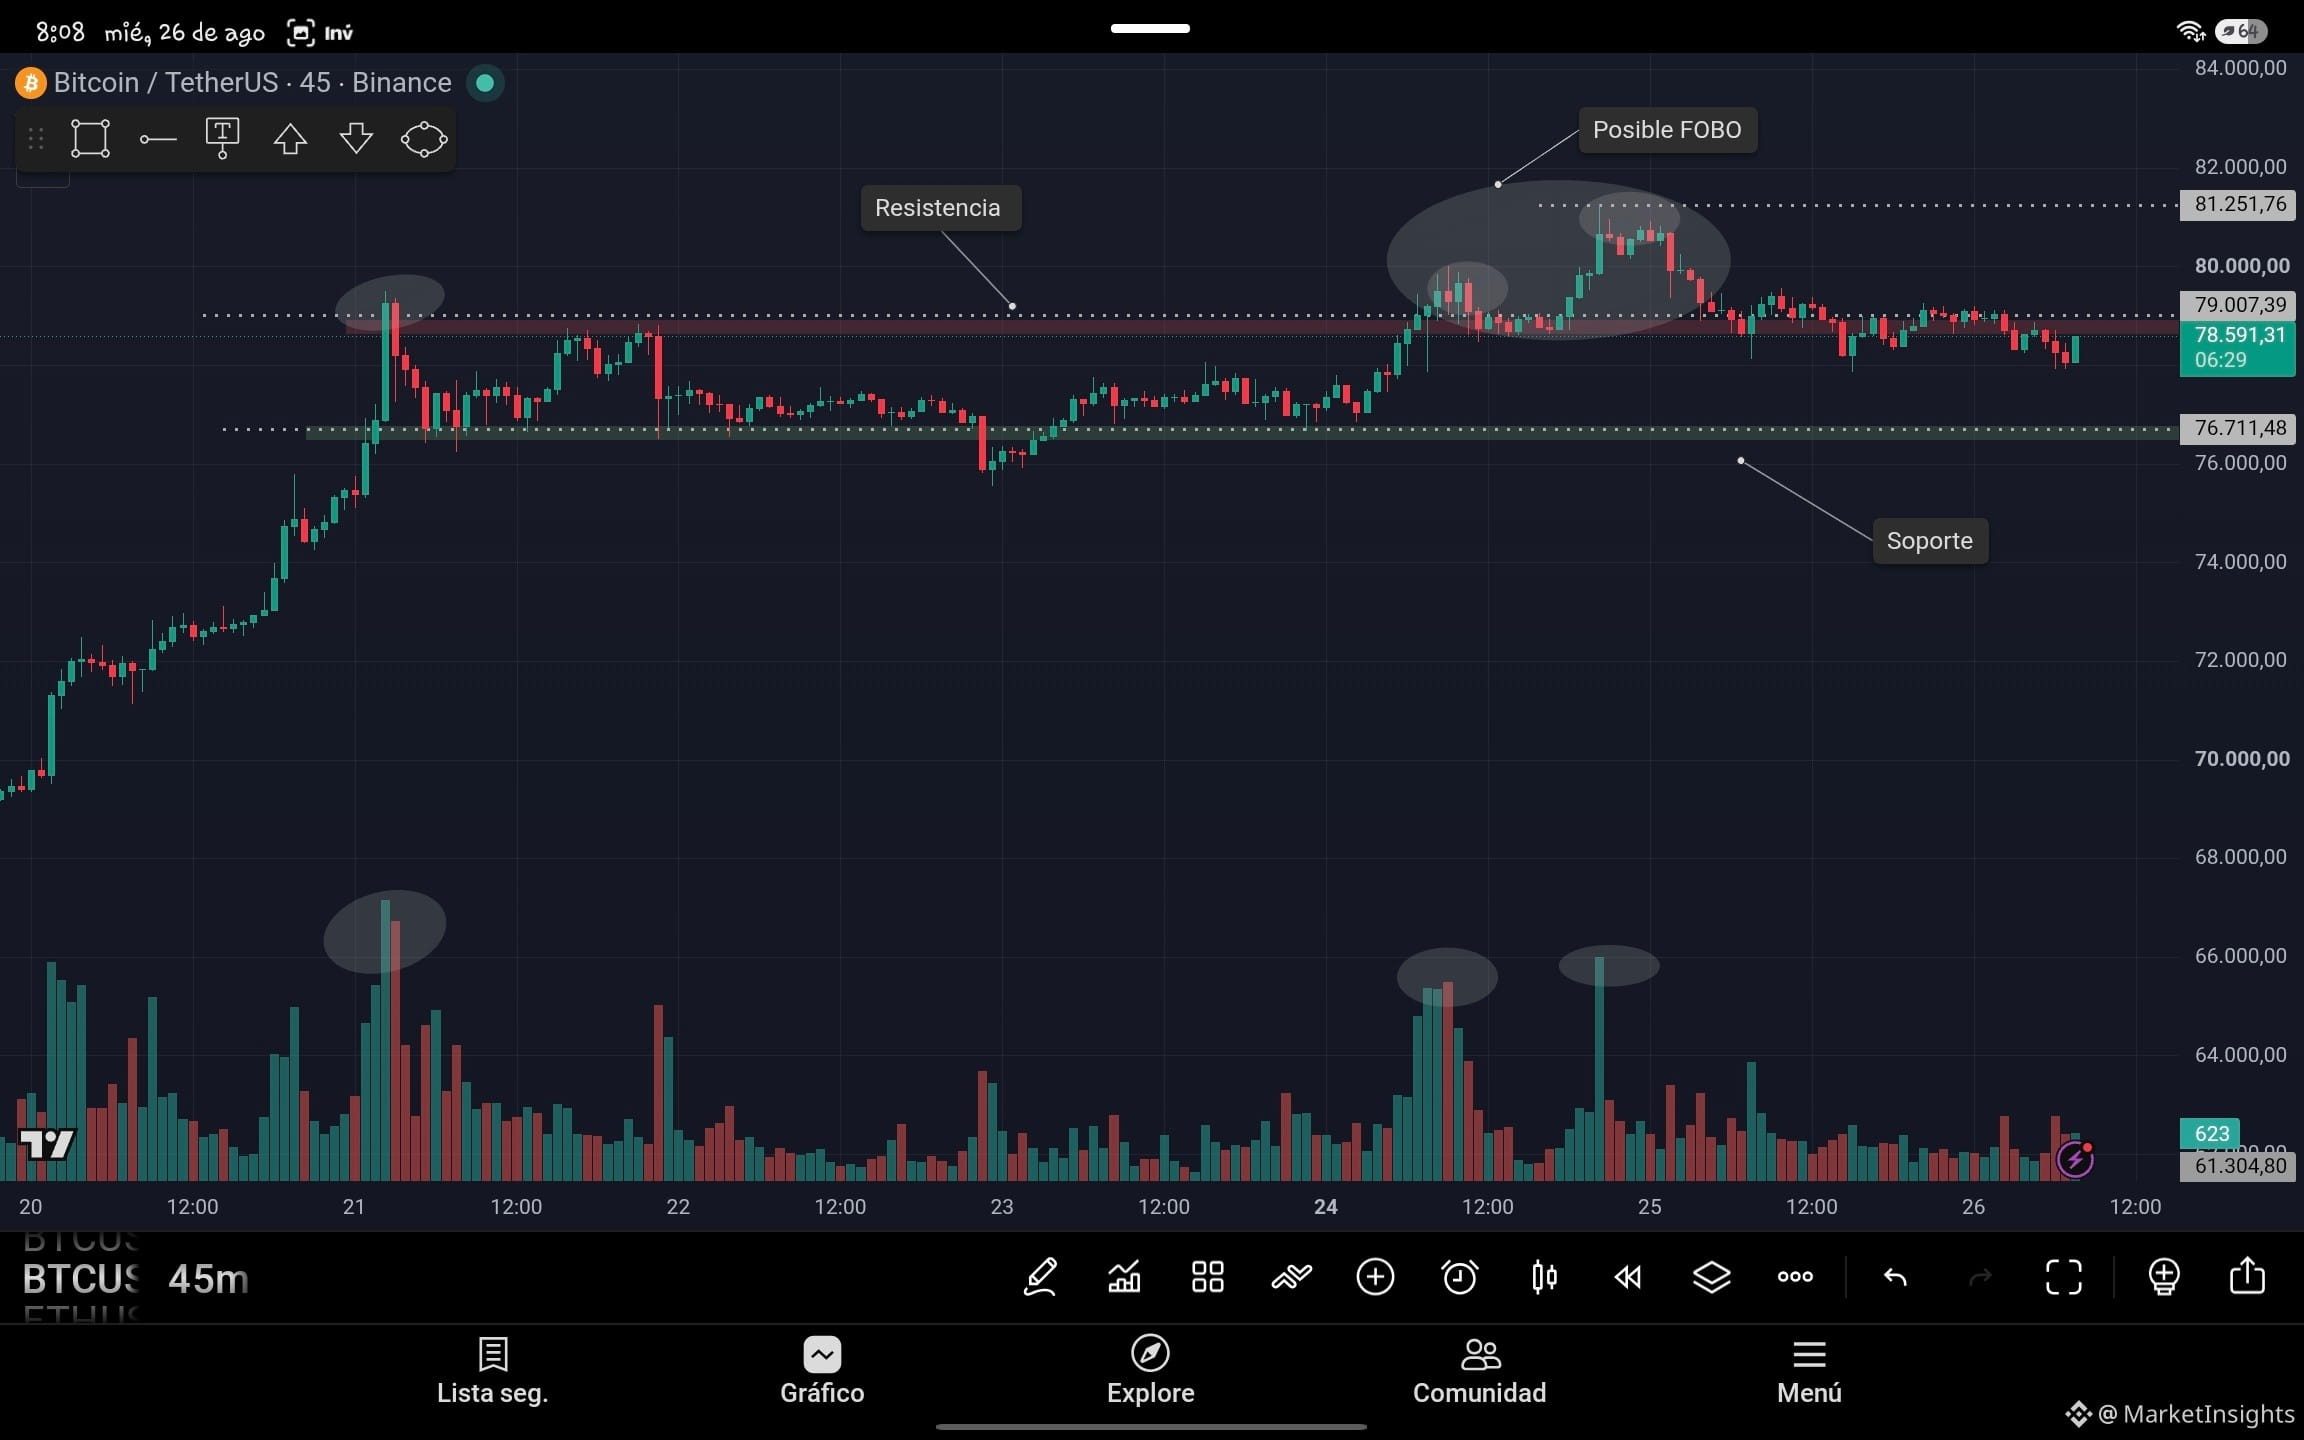Toggle the green market status dot
Viewport: 2304px width, 1440px height.
pos(485,83)
